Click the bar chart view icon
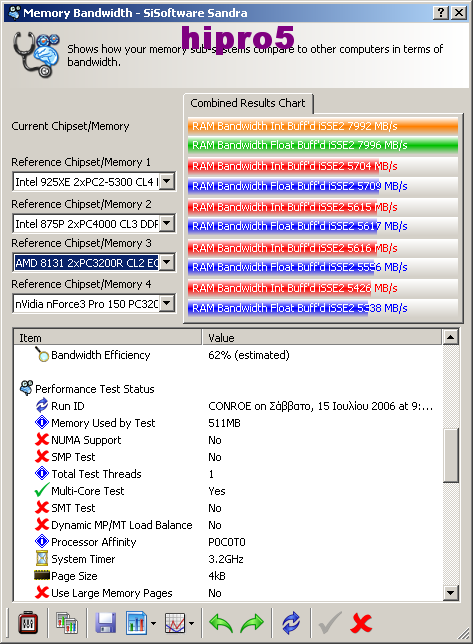Viewport: 473px width, 644px height. [x=136, y=623]
